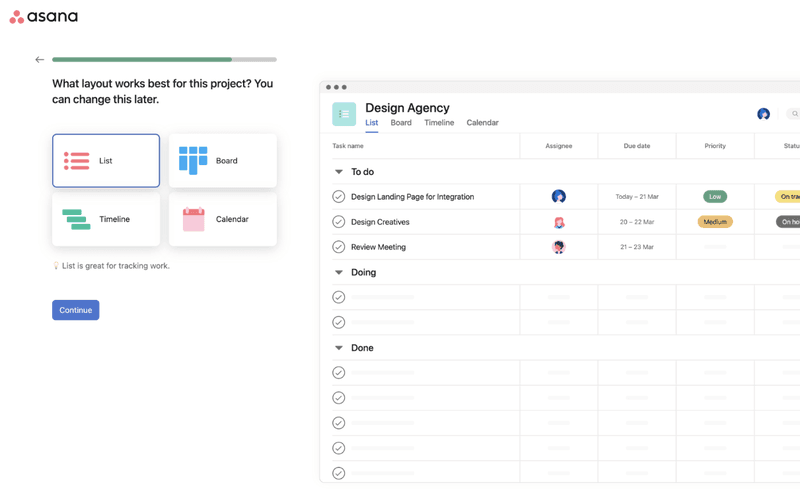Viewport: 800px width, 496px height.
Task: Select the List layout icon
Action: click(77, 161)
